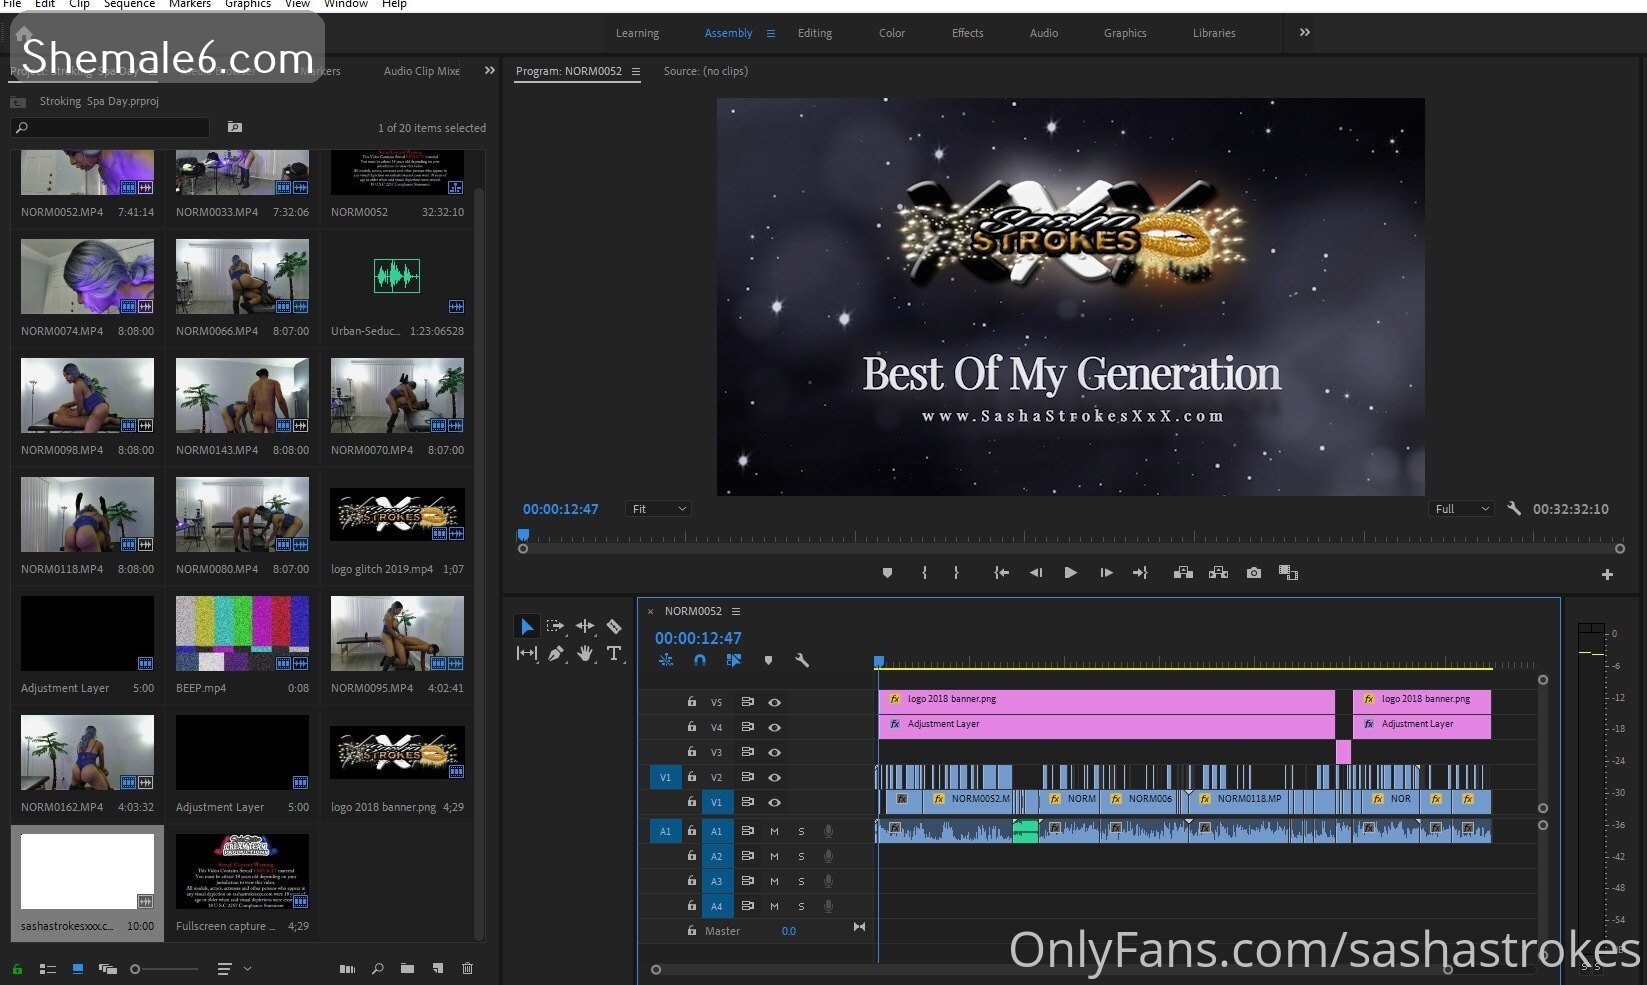Click Project panel thumbnail zoom slider
The width and height of the screenshot is (1647, 985).
164,969
